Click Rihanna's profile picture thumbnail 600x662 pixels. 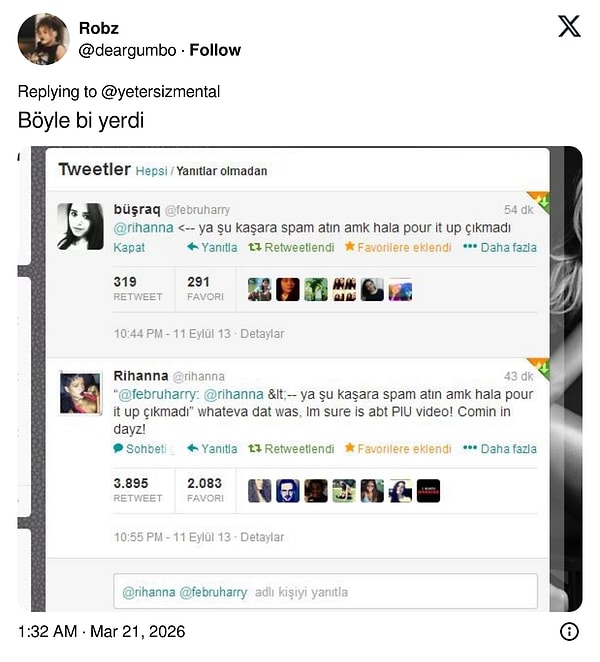click(80, 393)
